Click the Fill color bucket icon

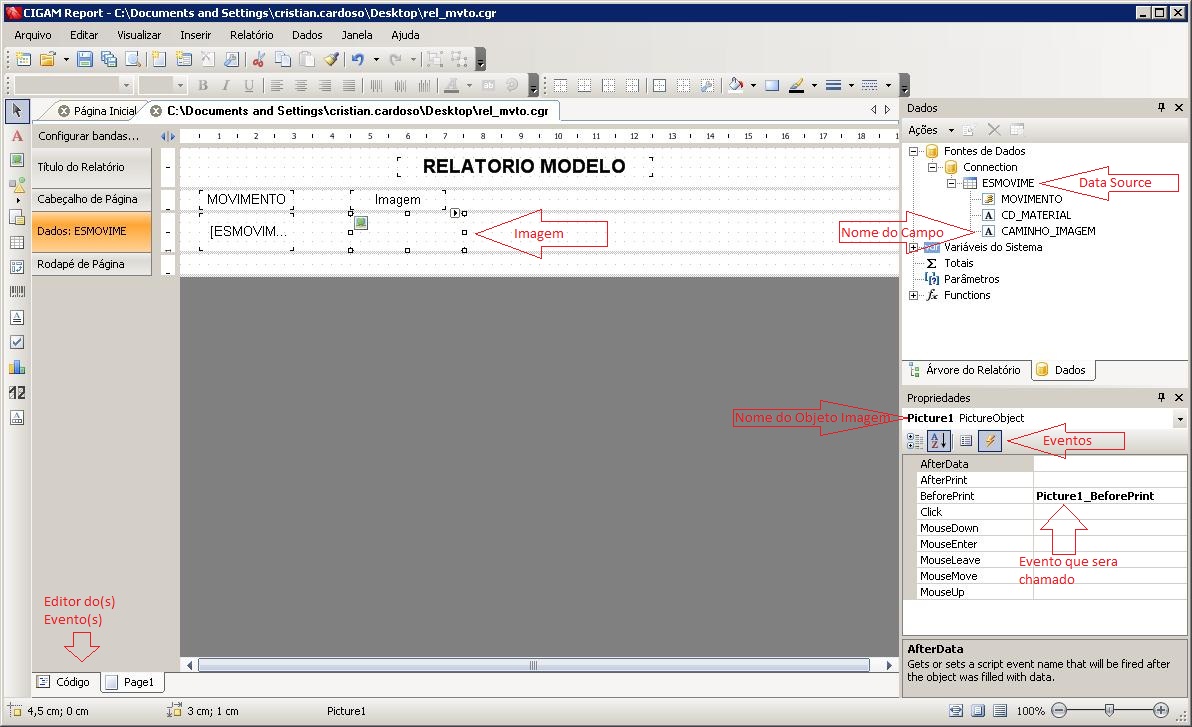coord(735,85)
